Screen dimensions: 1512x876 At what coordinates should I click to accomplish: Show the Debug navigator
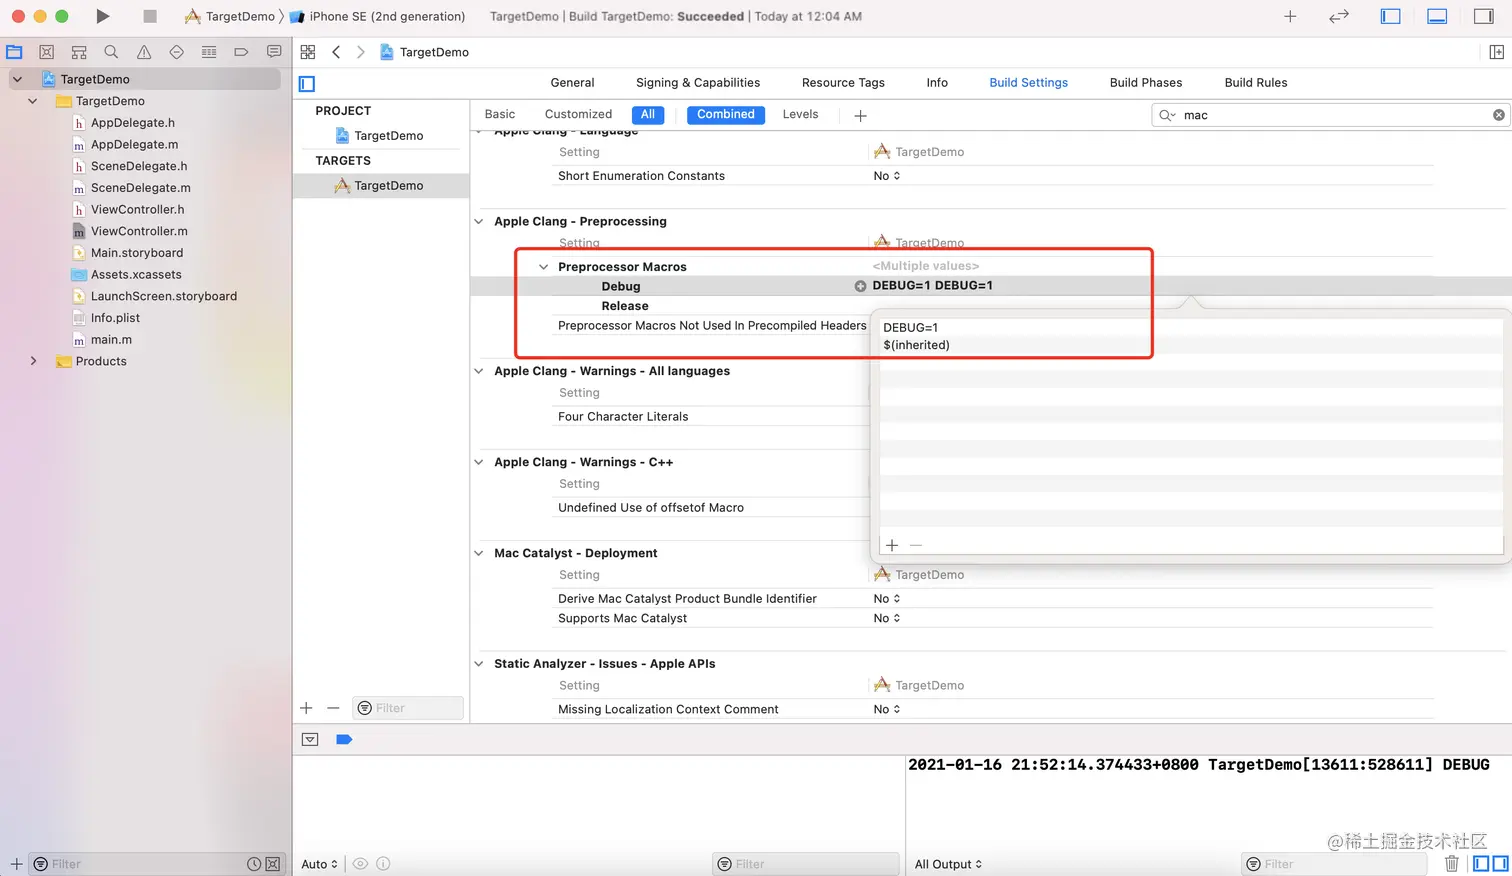[x=209, y=52]
